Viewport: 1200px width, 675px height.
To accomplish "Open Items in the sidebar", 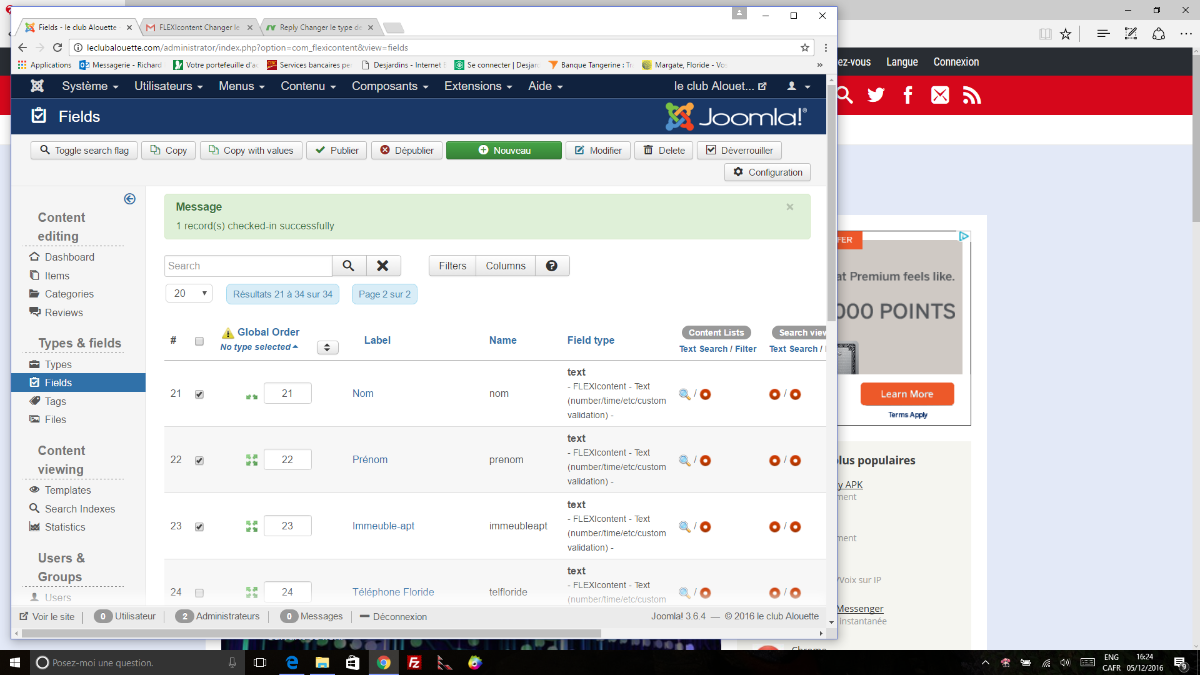I will (57, 276).
